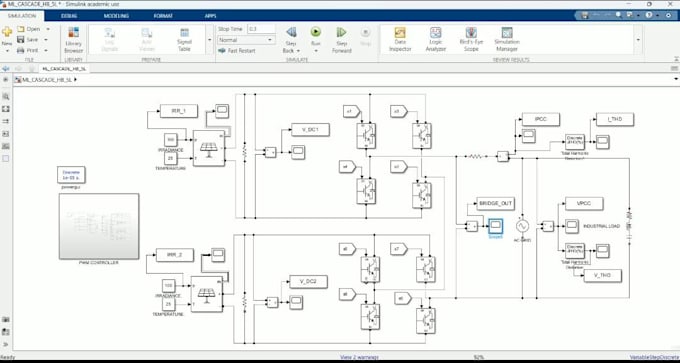Click the Step Back icon

(x=291, y=32)
